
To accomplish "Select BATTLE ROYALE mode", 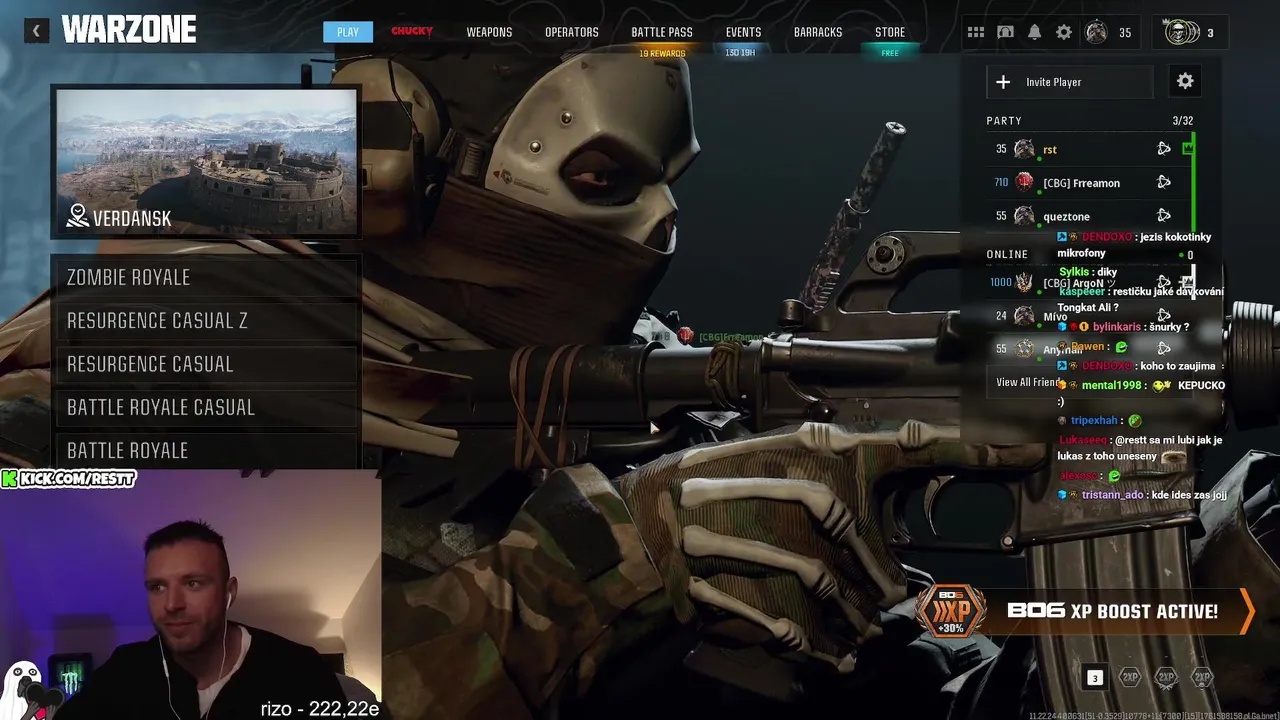I will point(205,450).
